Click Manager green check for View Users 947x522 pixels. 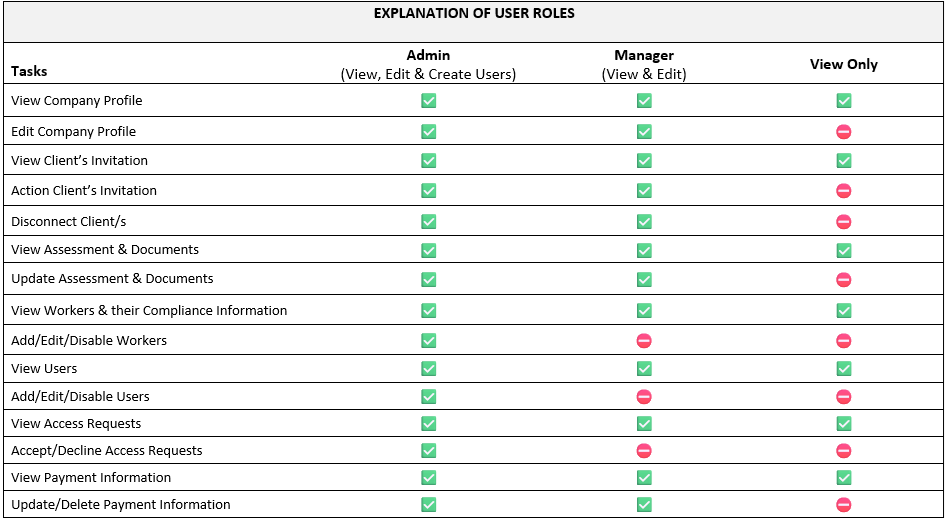pos(644,369)
